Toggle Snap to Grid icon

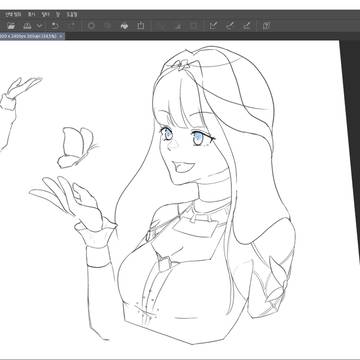(x=247, y=26)
